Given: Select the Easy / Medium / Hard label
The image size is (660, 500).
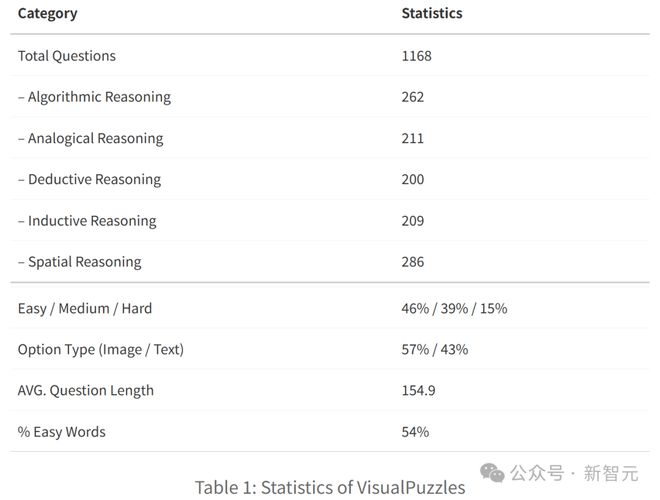Looking at the screenshot, I should click(x=85, y=308).
